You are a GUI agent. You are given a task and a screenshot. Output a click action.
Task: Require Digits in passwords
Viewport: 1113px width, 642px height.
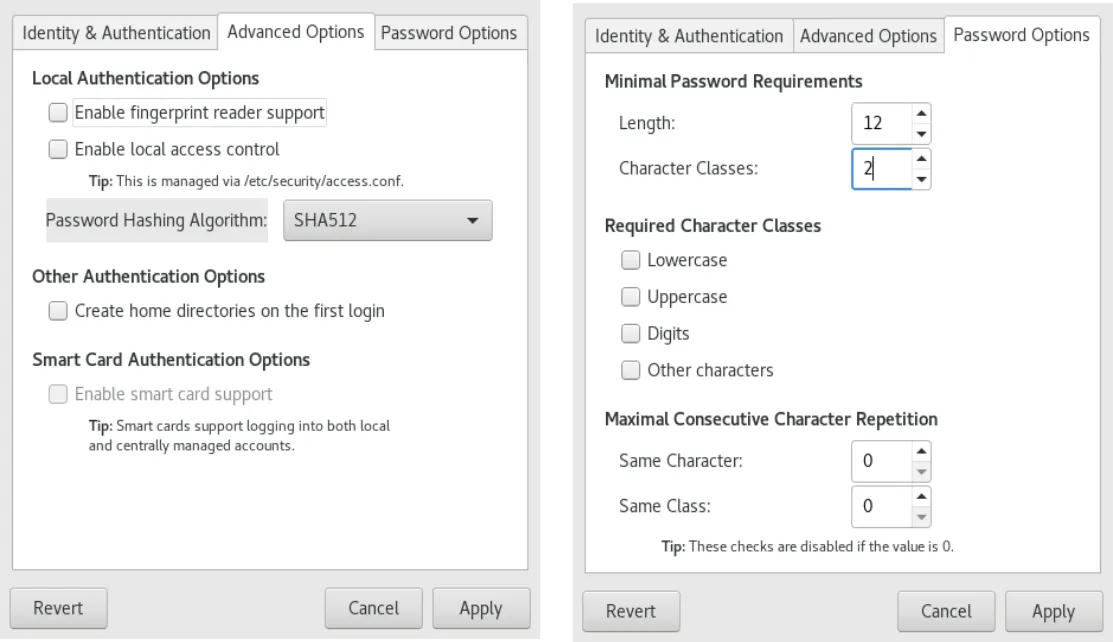[x=631, y=333]
